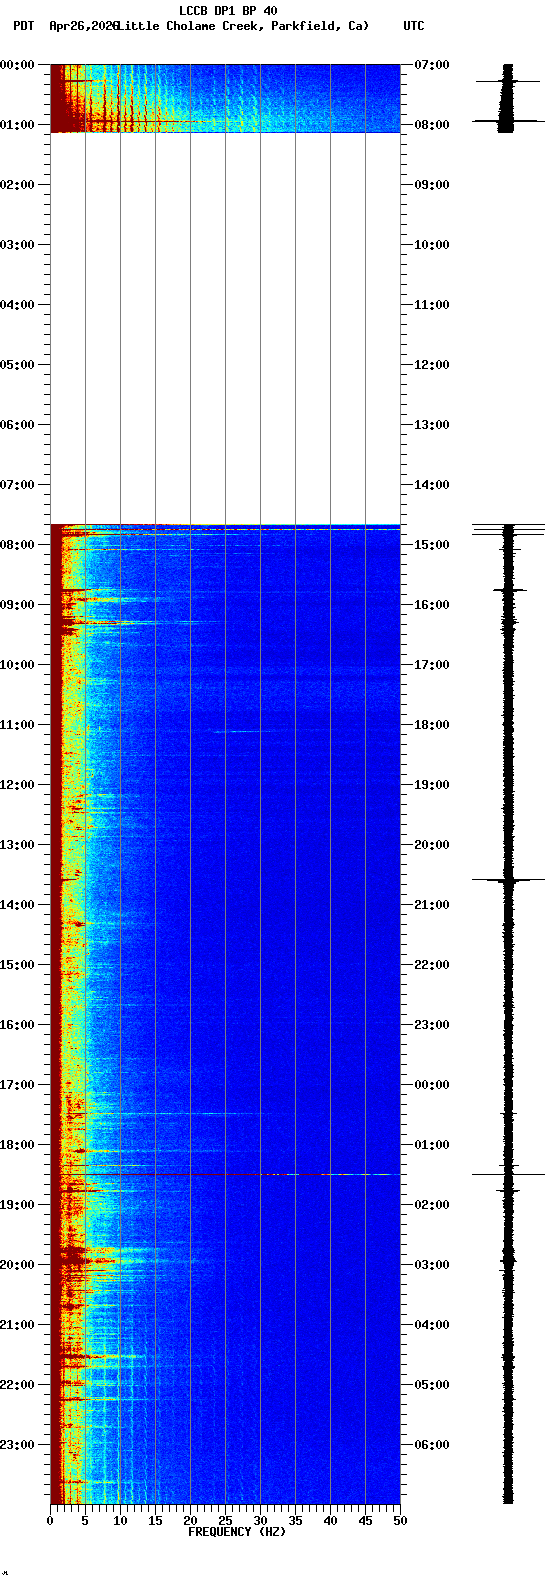Click the '05:00' PDT time label

[17, 365]
